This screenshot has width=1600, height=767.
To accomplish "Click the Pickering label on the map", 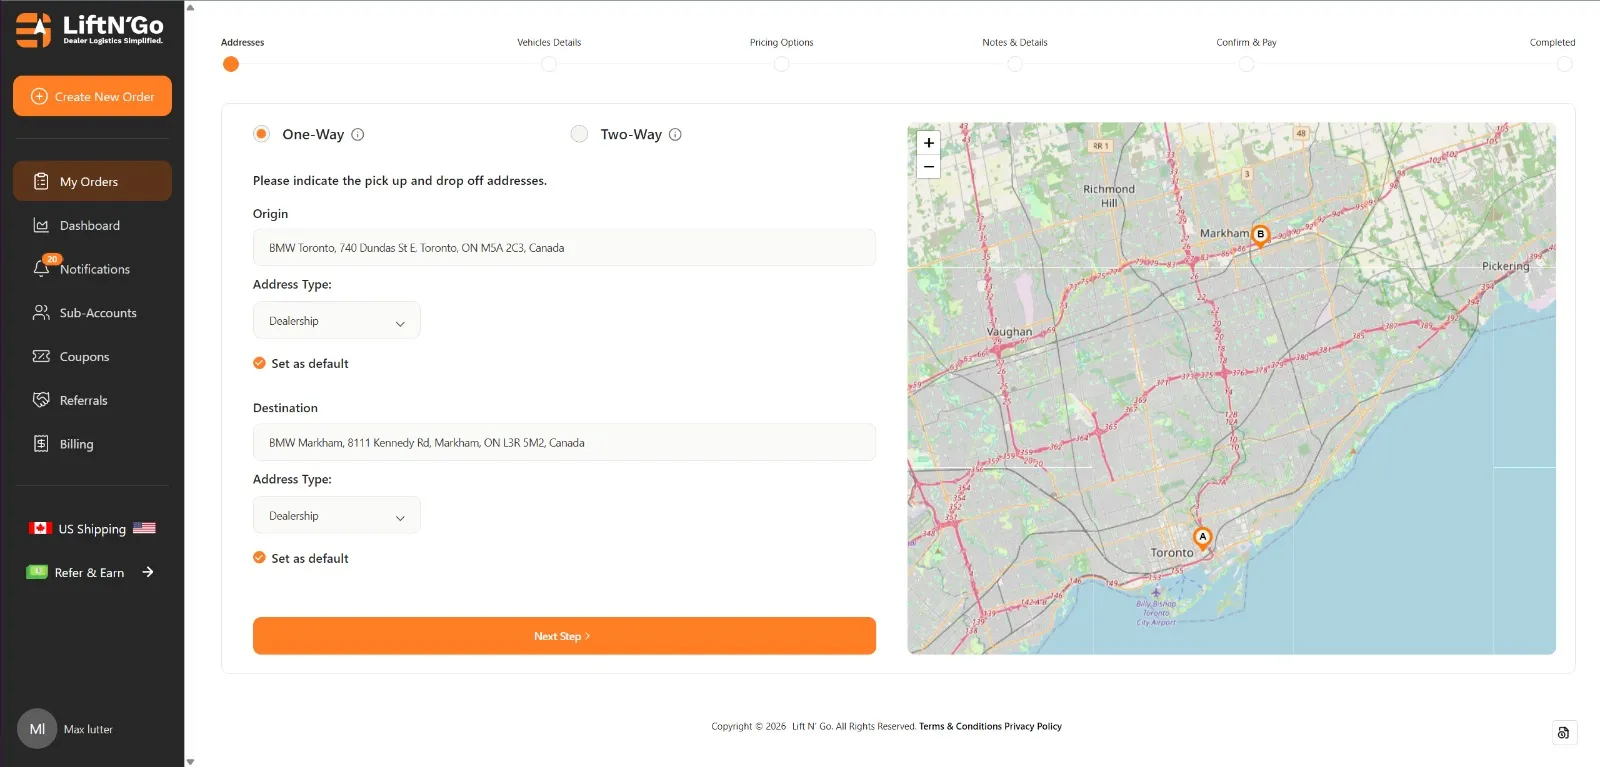I will coord(1506,266).
